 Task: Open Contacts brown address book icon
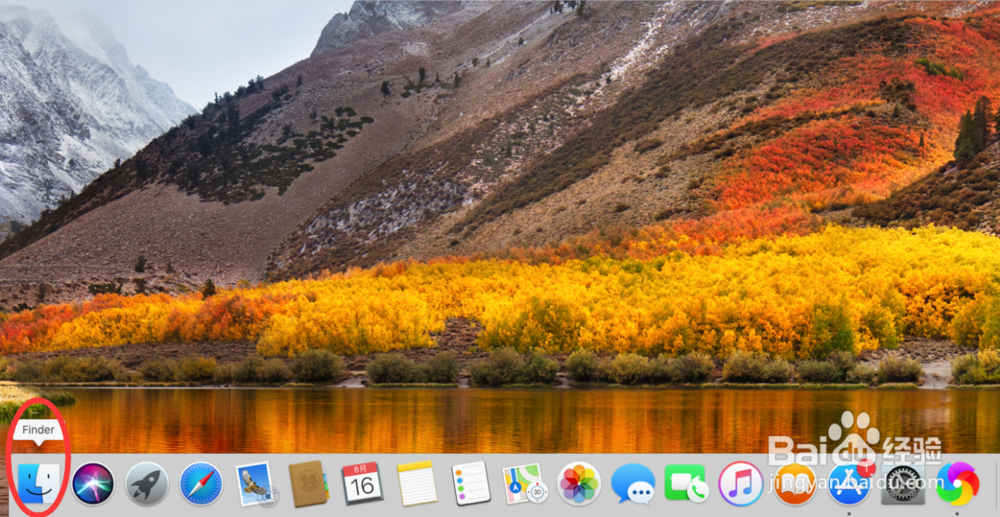tap(309, 483)
